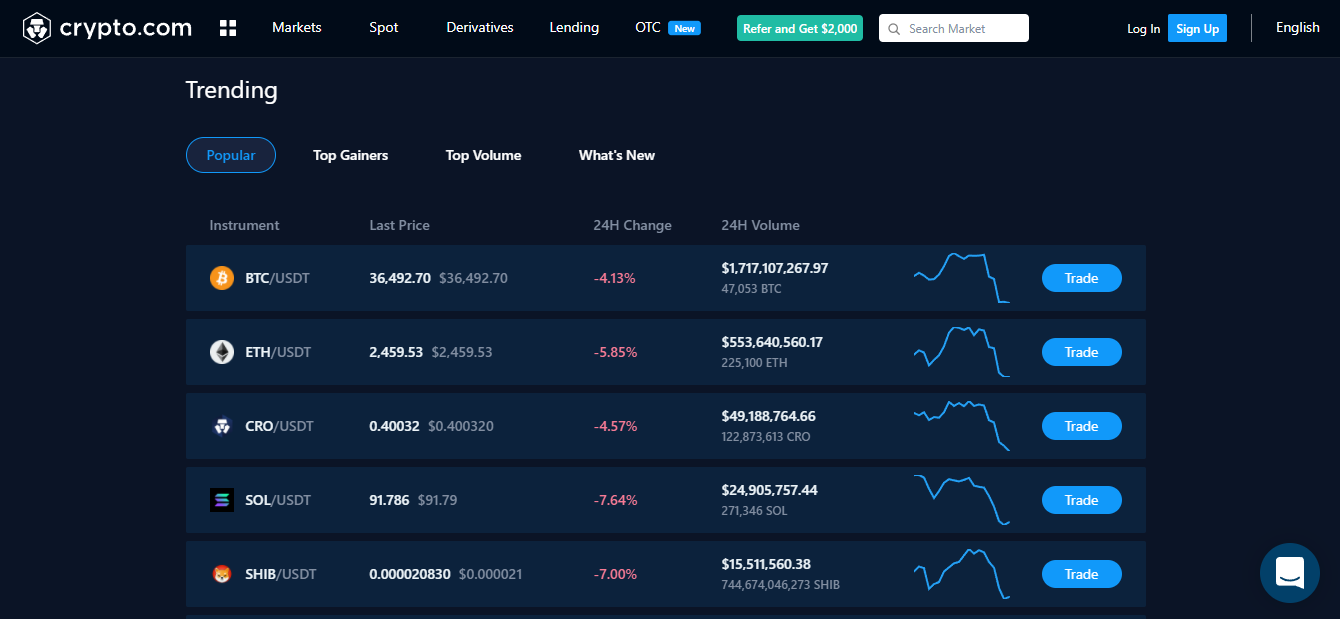Open the live chat support bubble
The width and height of the screenshot is (1340, 619).
pyautogui.click(x=1290, y=573)
